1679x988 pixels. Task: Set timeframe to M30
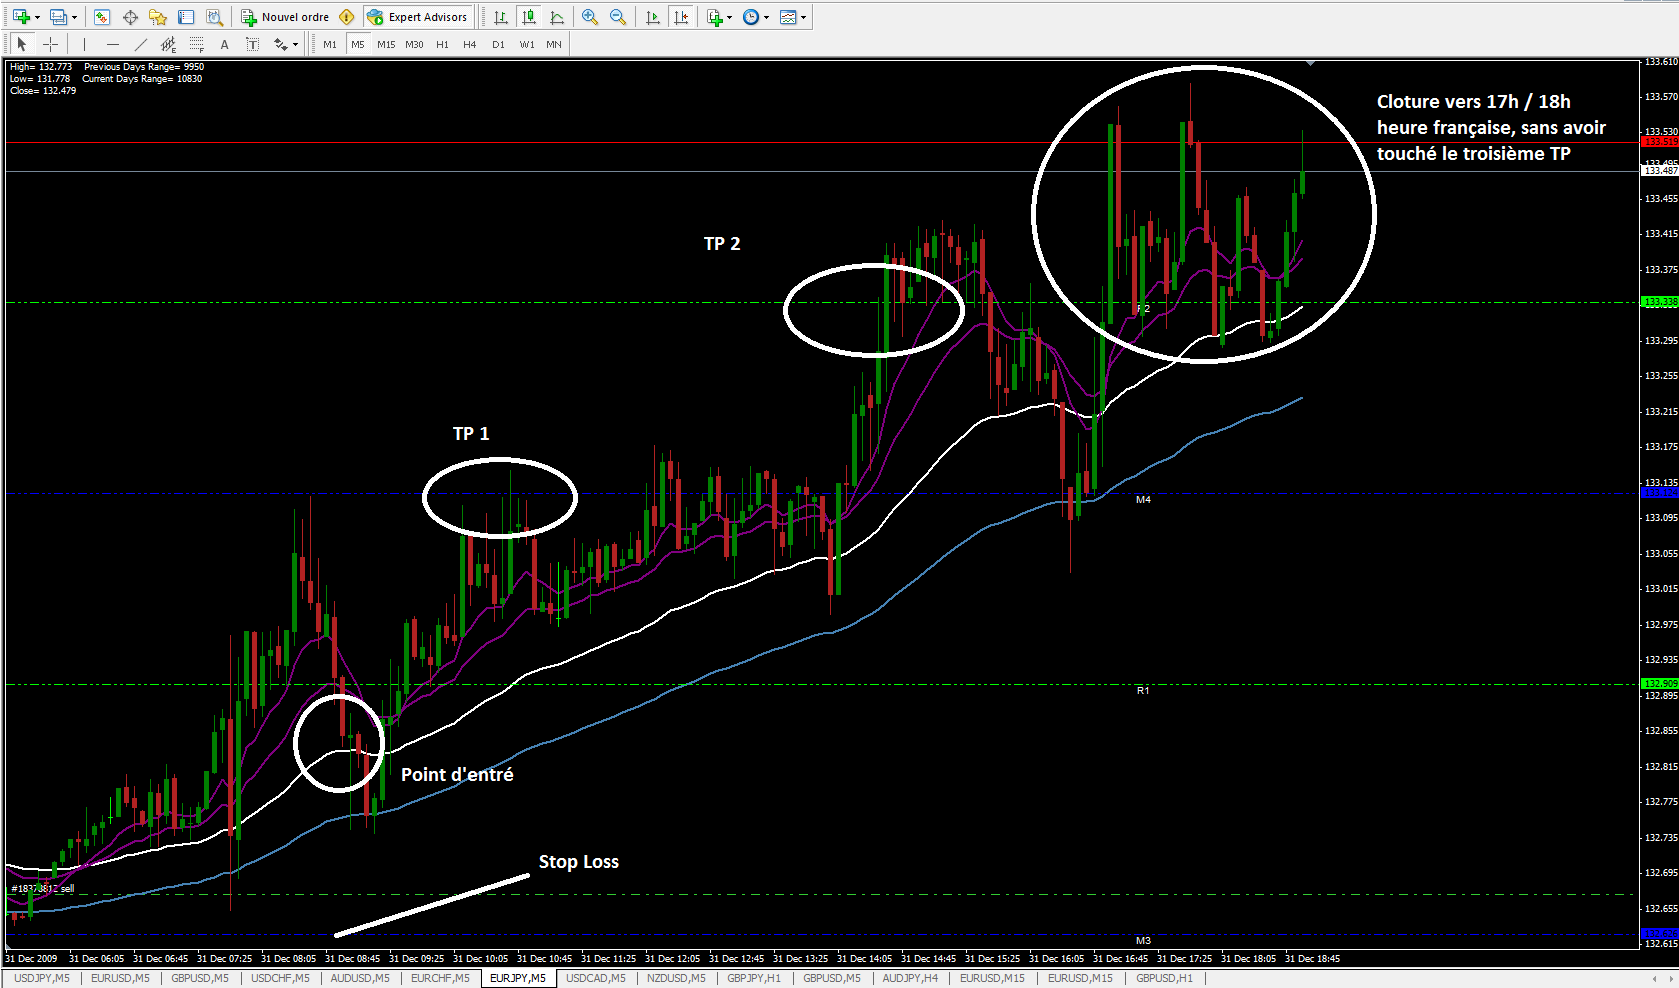pyautogui.click(x=414, y=44)
